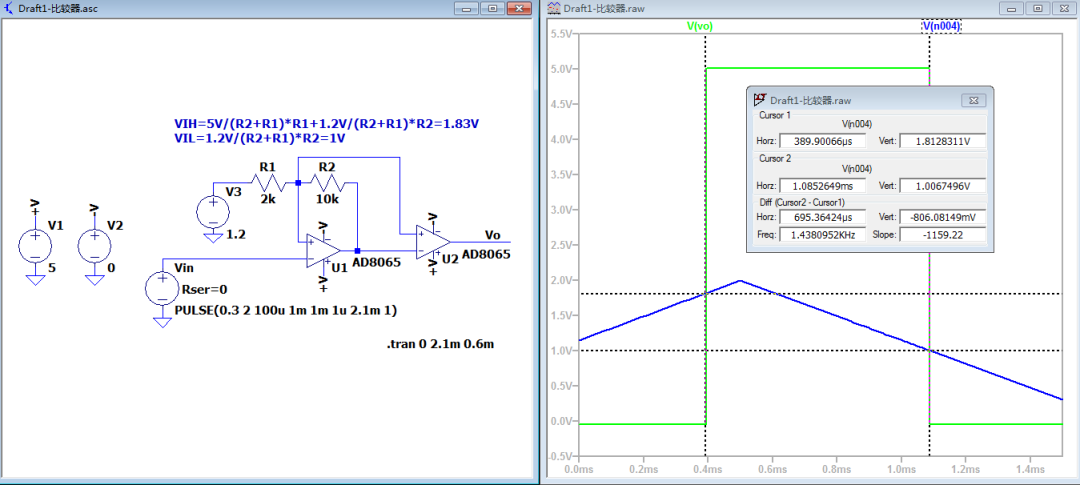Select the U2 AD8065 op-amp symbol
This screenshot has height=485, width=1080.
point(433,241)
